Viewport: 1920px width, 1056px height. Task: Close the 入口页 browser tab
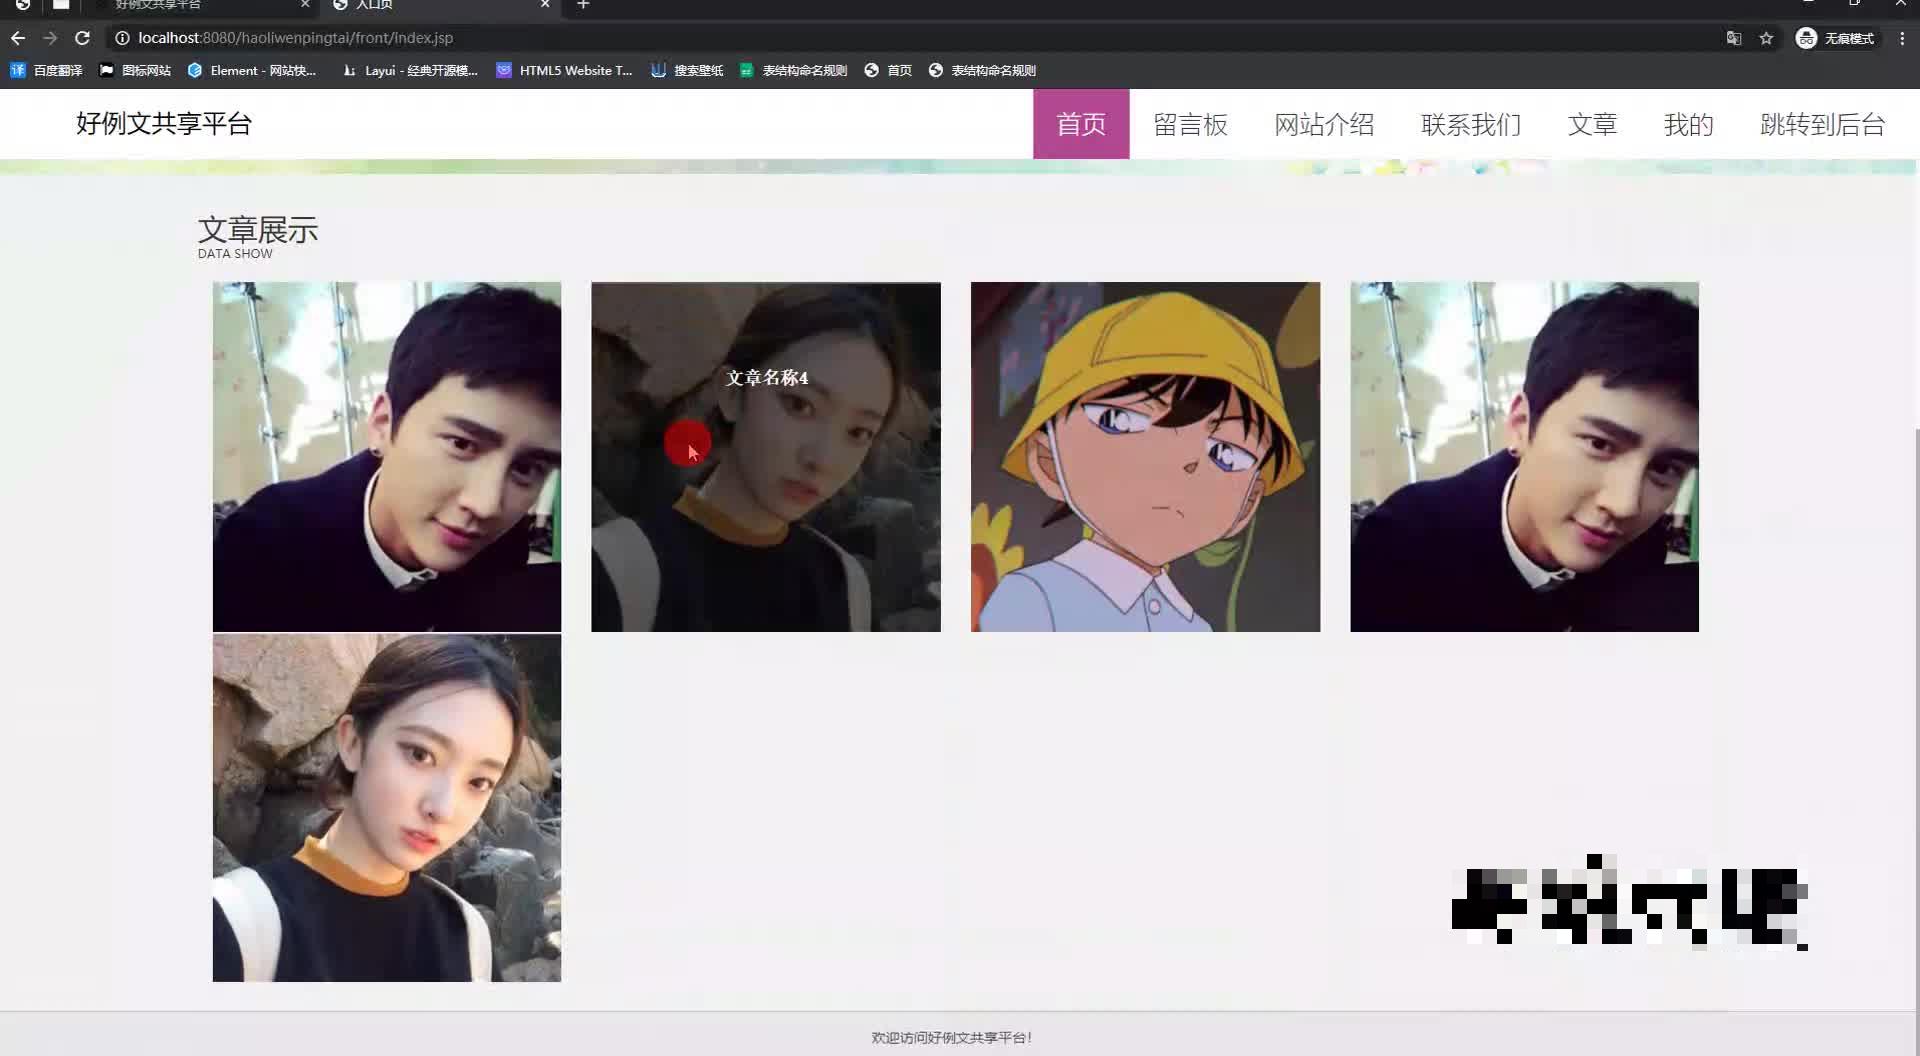point(545,5)
